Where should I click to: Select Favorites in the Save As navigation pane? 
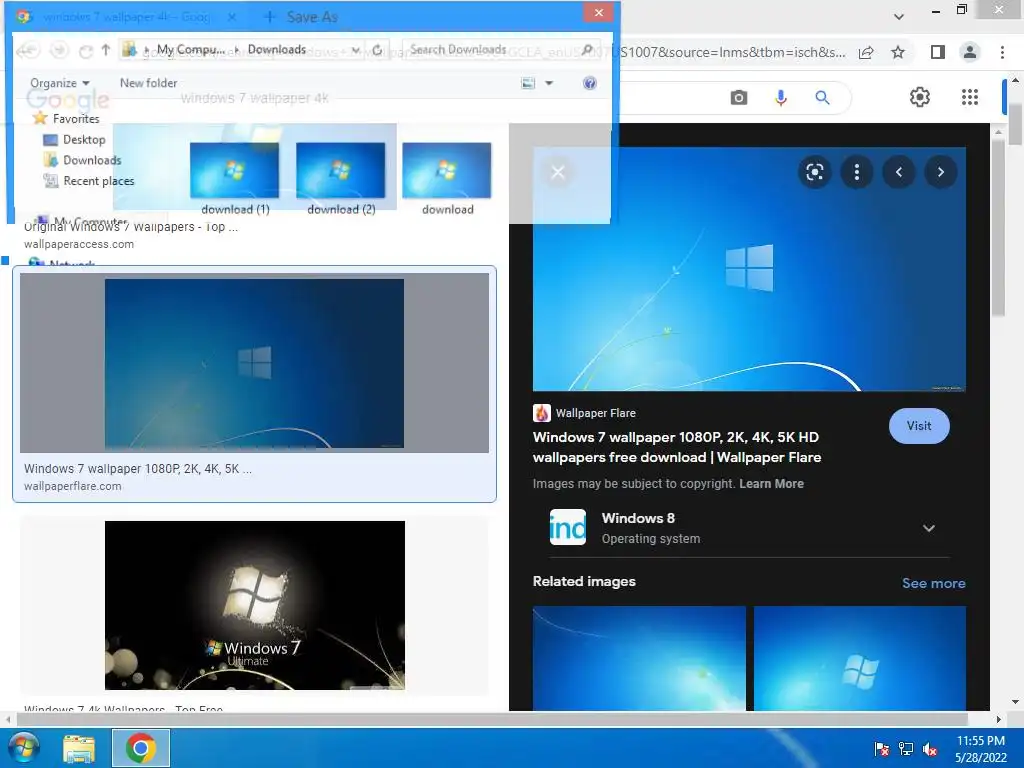coord(67,118)
